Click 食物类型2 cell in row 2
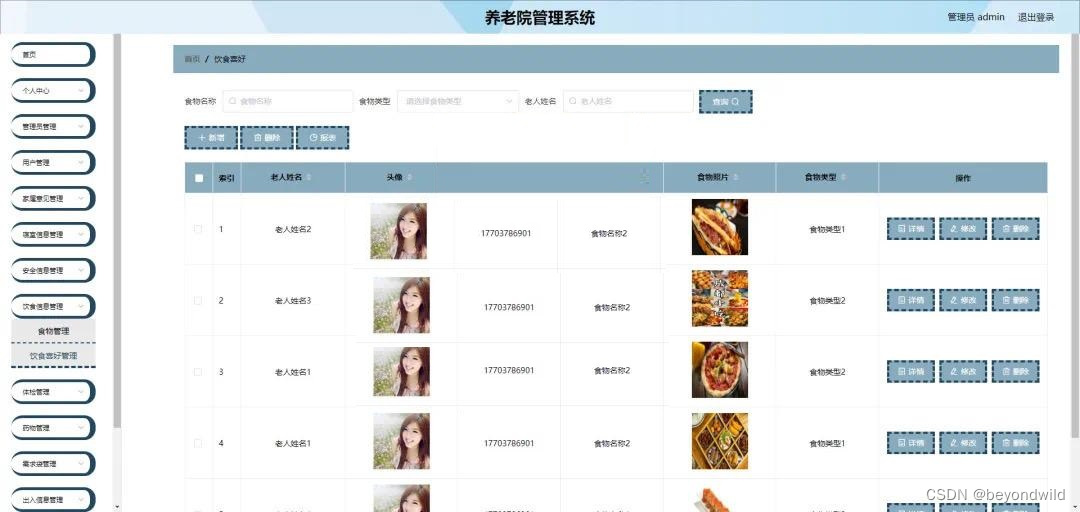 [x=827, y=300]
